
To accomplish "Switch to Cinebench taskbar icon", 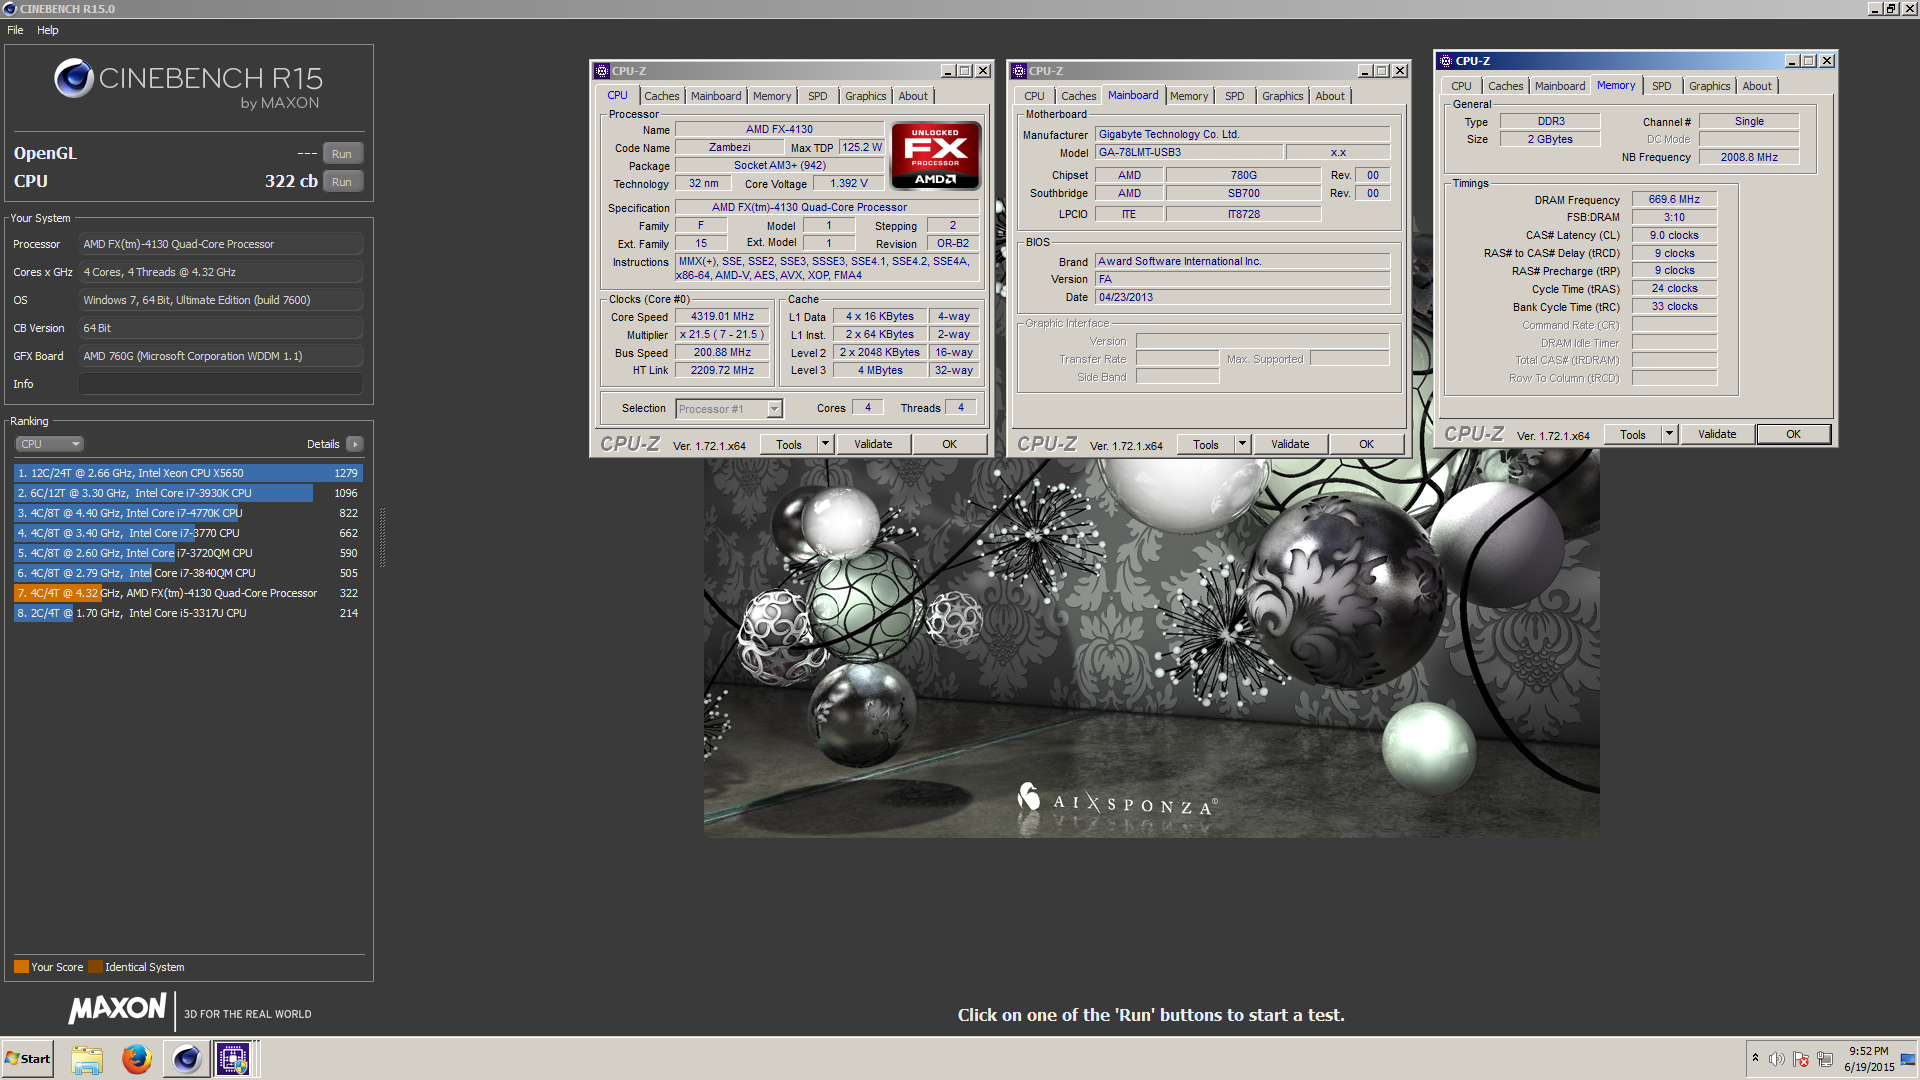I will 186,1059.
